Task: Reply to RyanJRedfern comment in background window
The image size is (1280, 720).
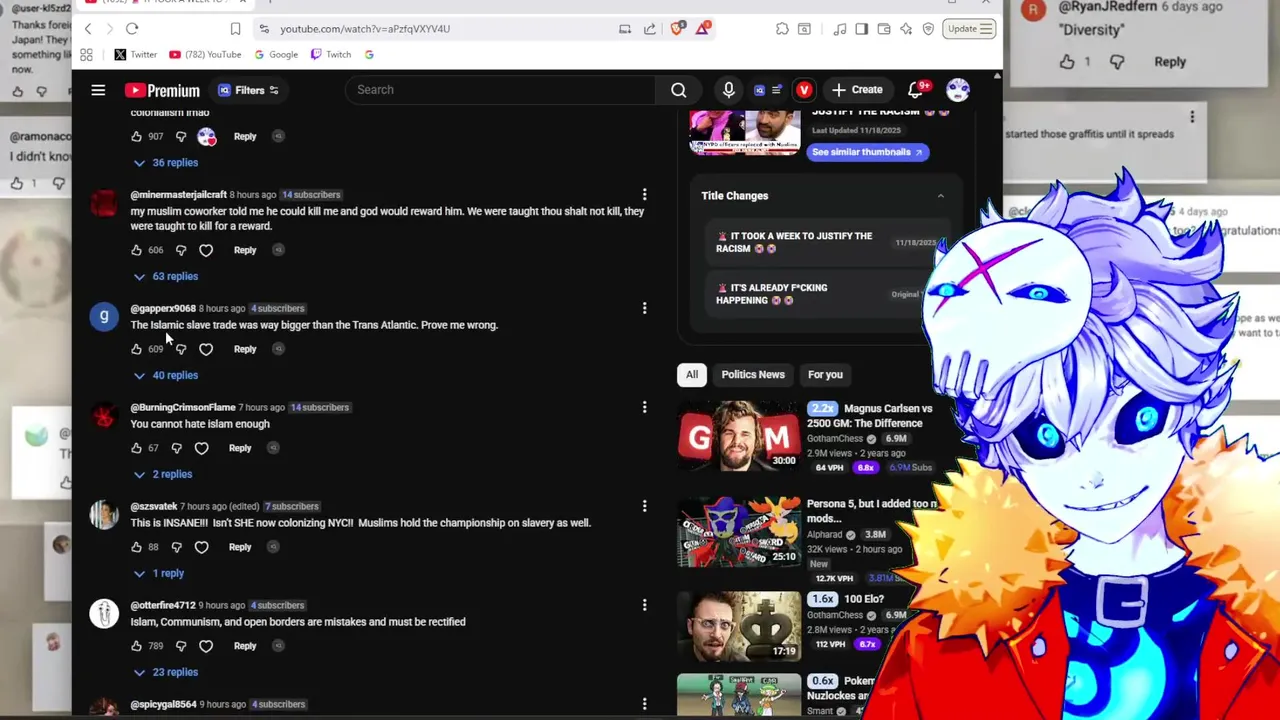Action: [x=1170, y=62]
